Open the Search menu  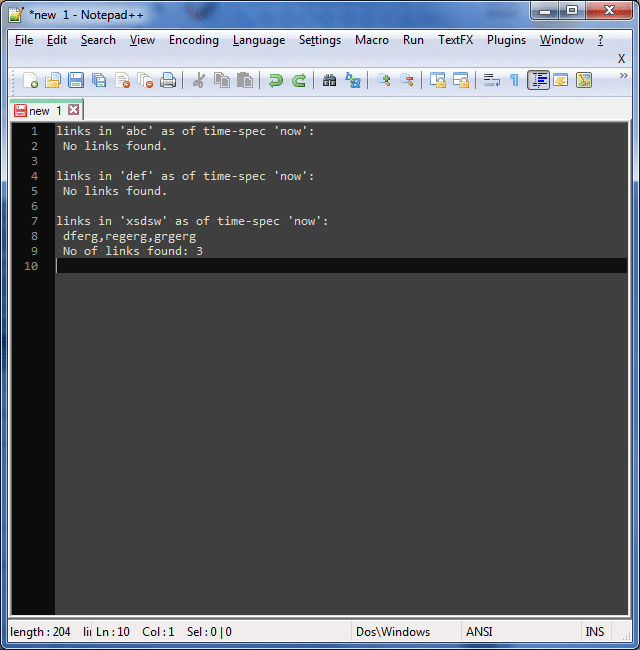point(98,40)
